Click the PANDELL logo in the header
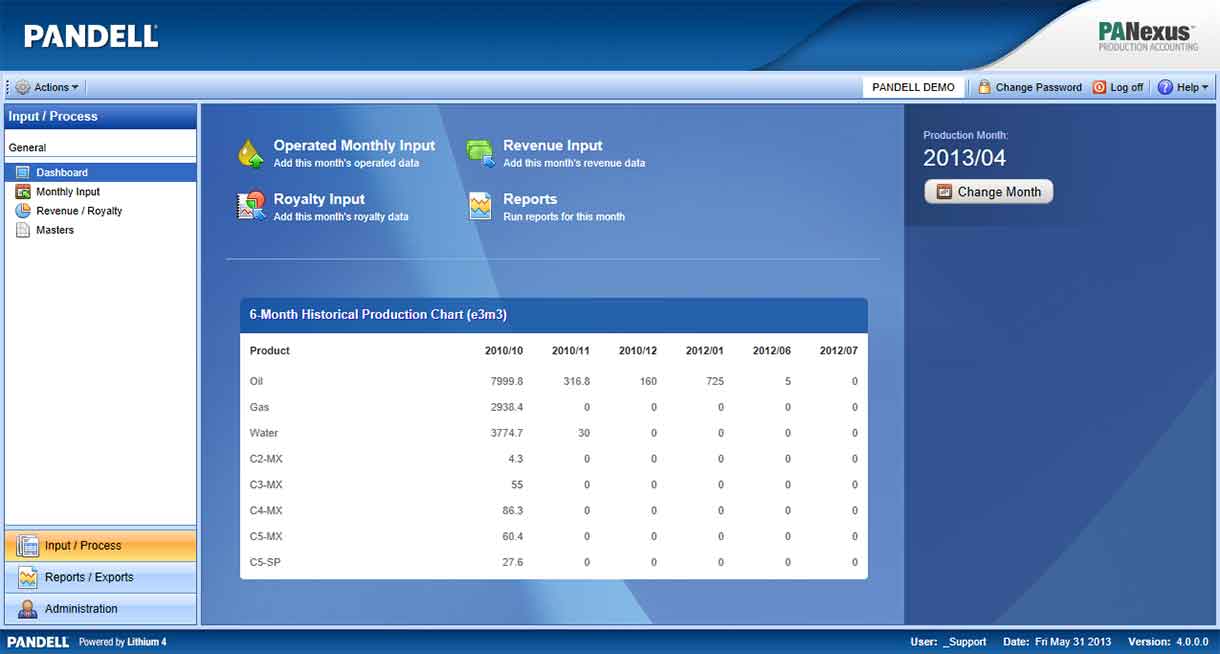1220x654 pixels. click(91, 36)
